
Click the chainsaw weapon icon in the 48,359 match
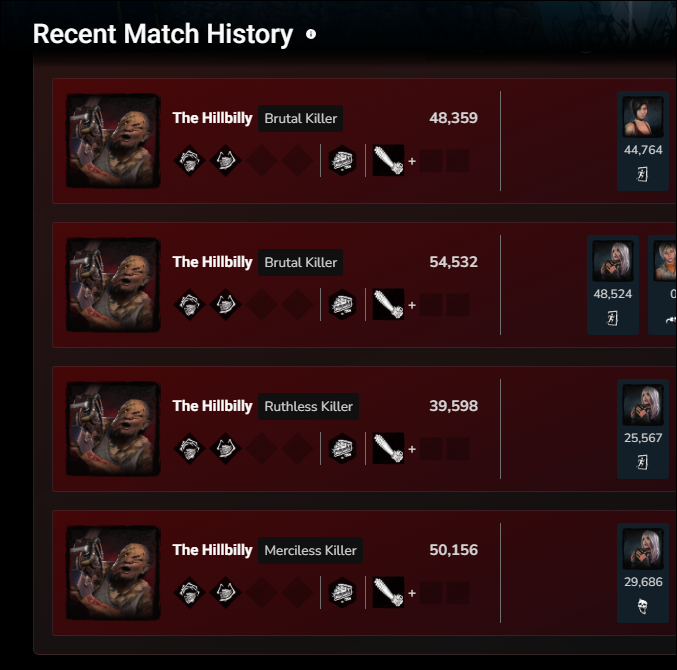388,160
